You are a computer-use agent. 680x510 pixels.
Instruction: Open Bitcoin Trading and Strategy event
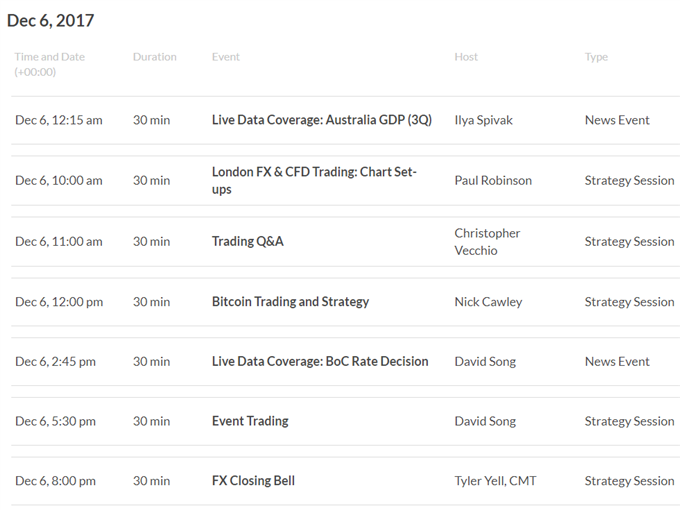click(x=290, y=301)
